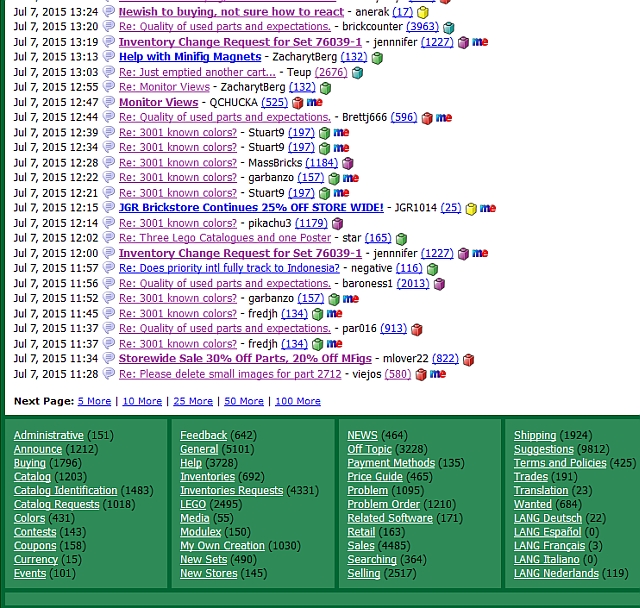Click the red cube beside par016
Screen dimensions: 640x608
click(x=416, y=329)
